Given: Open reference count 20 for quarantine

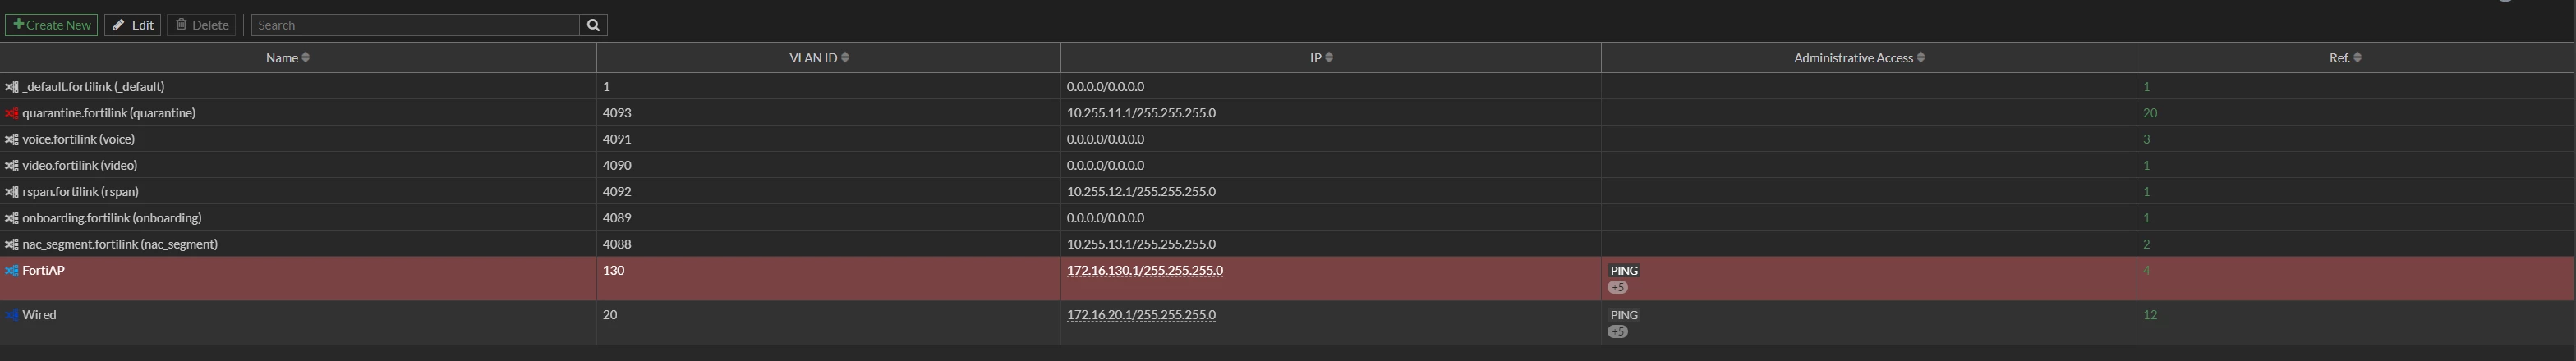Looking at the screenshot, I should [2150, 113].
